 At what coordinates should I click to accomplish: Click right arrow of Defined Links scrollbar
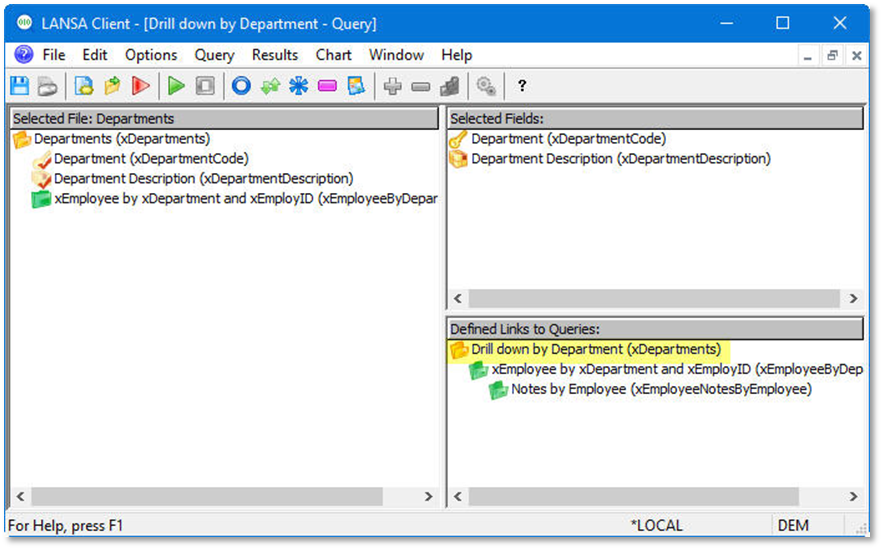tap(853, 497)
